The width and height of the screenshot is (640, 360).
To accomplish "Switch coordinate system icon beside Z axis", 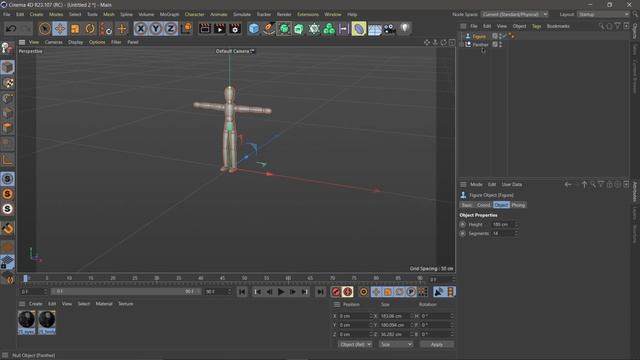I will pos(186,29).
